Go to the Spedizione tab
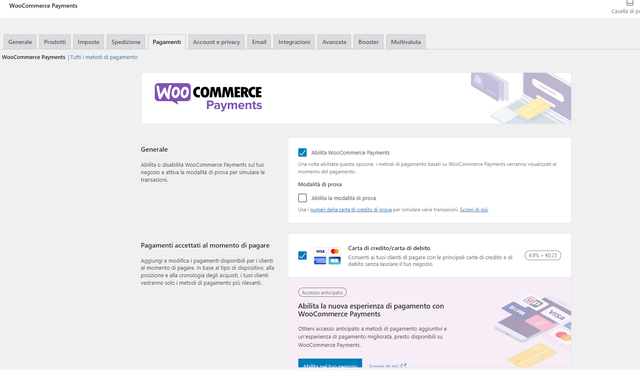 pos(126,42)
